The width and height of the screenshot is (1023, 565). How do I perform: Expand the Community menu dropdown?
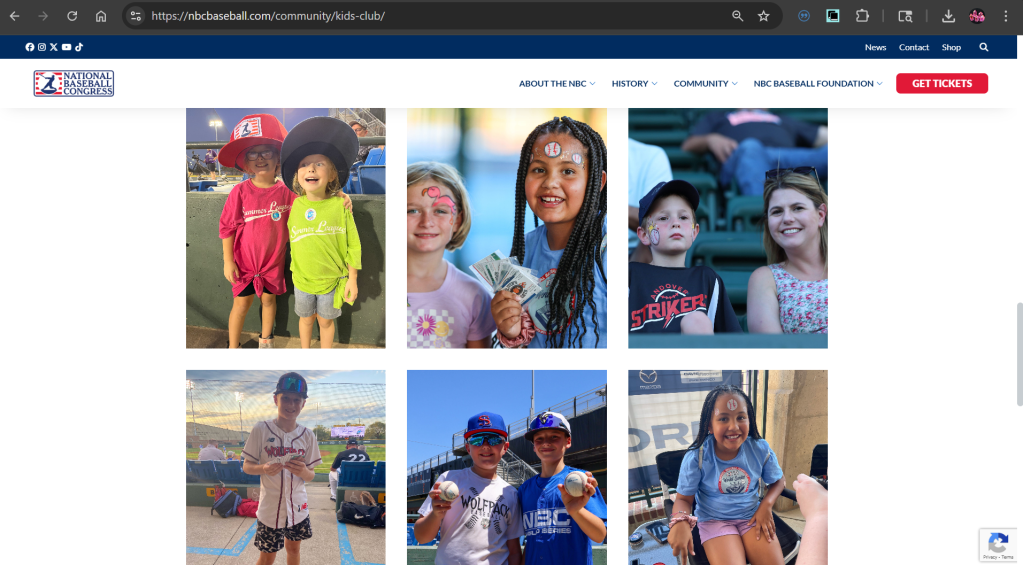pos(705,84)
